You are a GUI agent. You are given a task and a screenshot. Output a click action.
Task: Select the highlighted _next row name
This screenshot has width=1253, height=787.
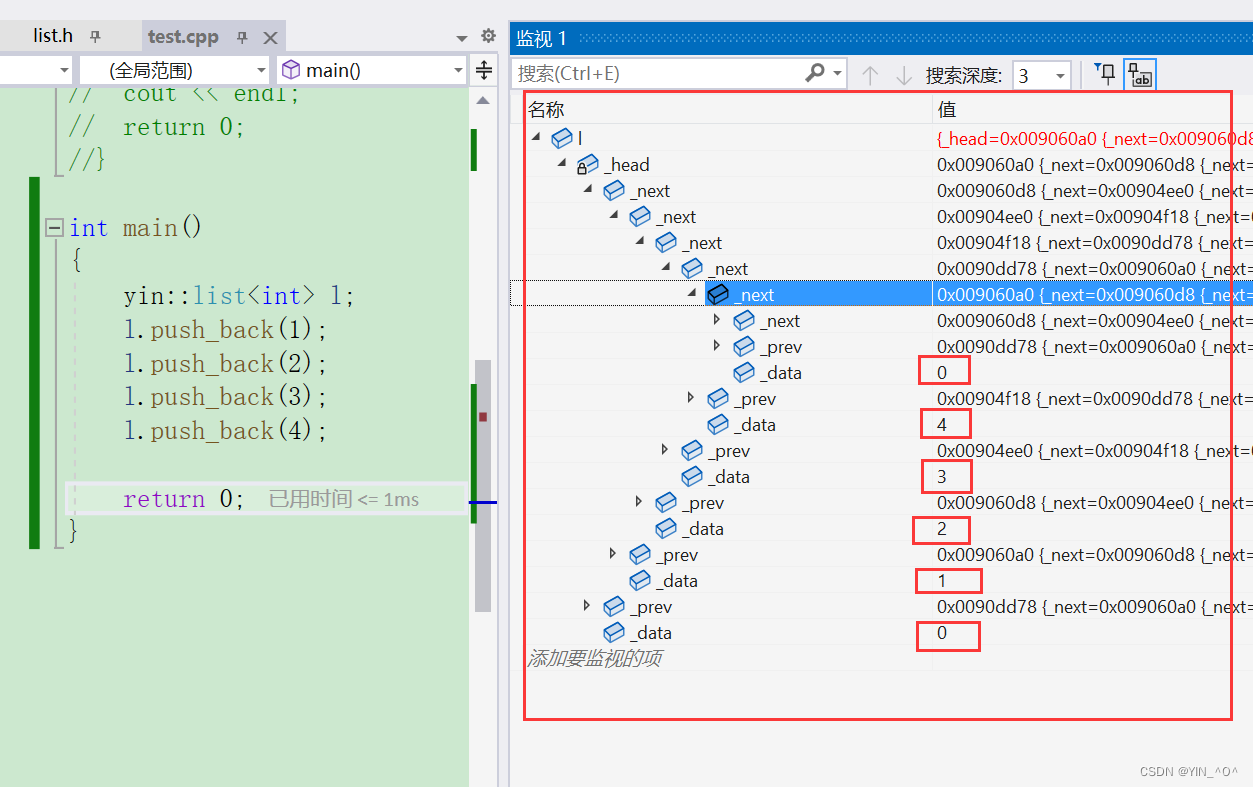755,294
